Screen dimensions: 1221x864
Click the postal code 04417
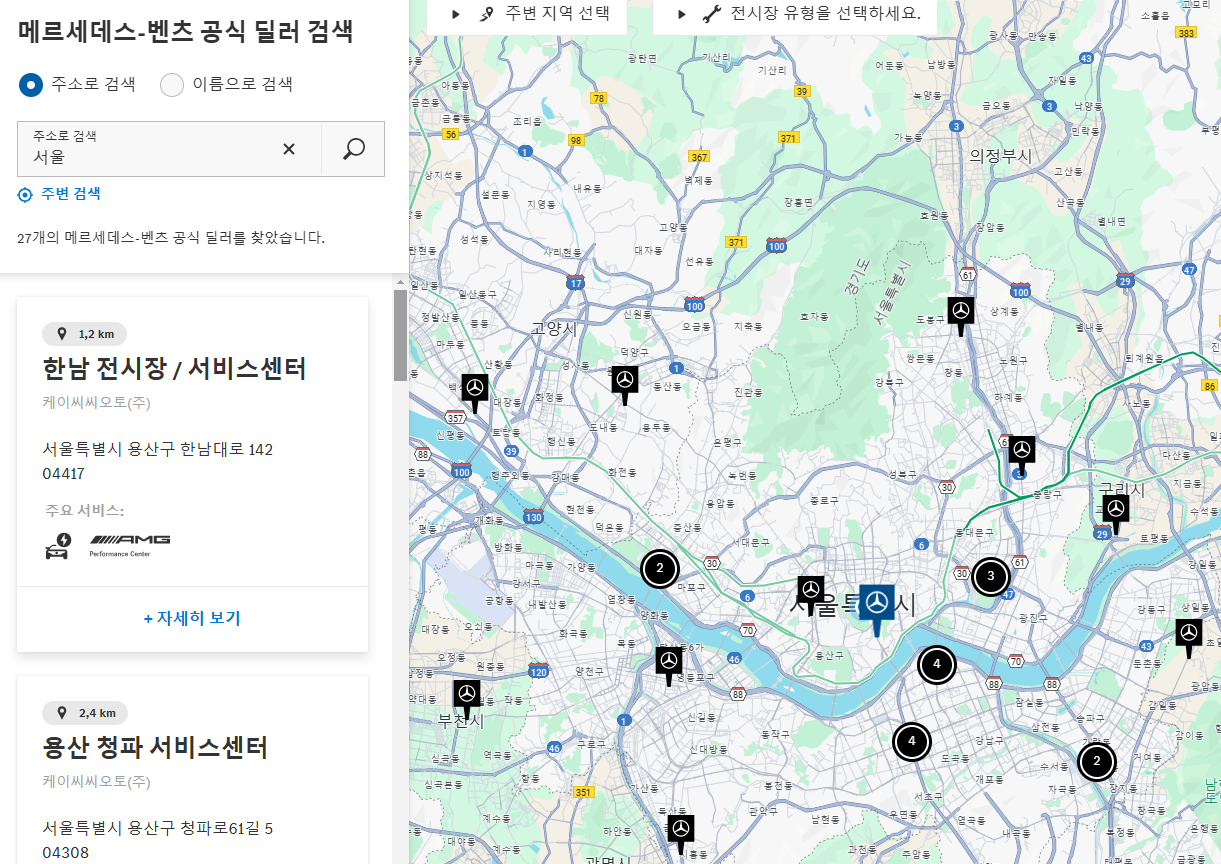click(x=64, y=474)
